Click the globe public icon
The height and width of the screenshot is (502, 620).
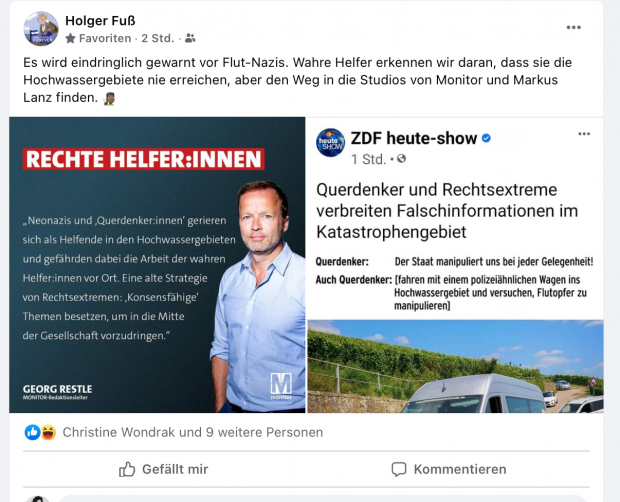coord(401,159)
